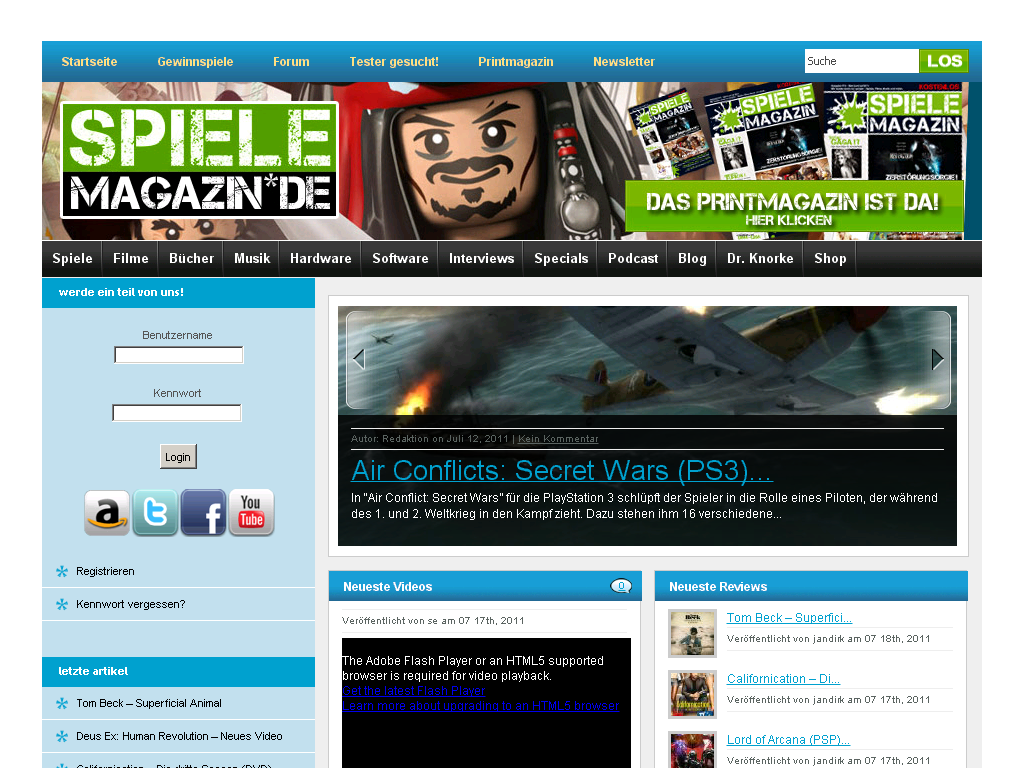
Task: Click the Tom Beck review thumbnail
Action: click(x=692, y=633)
